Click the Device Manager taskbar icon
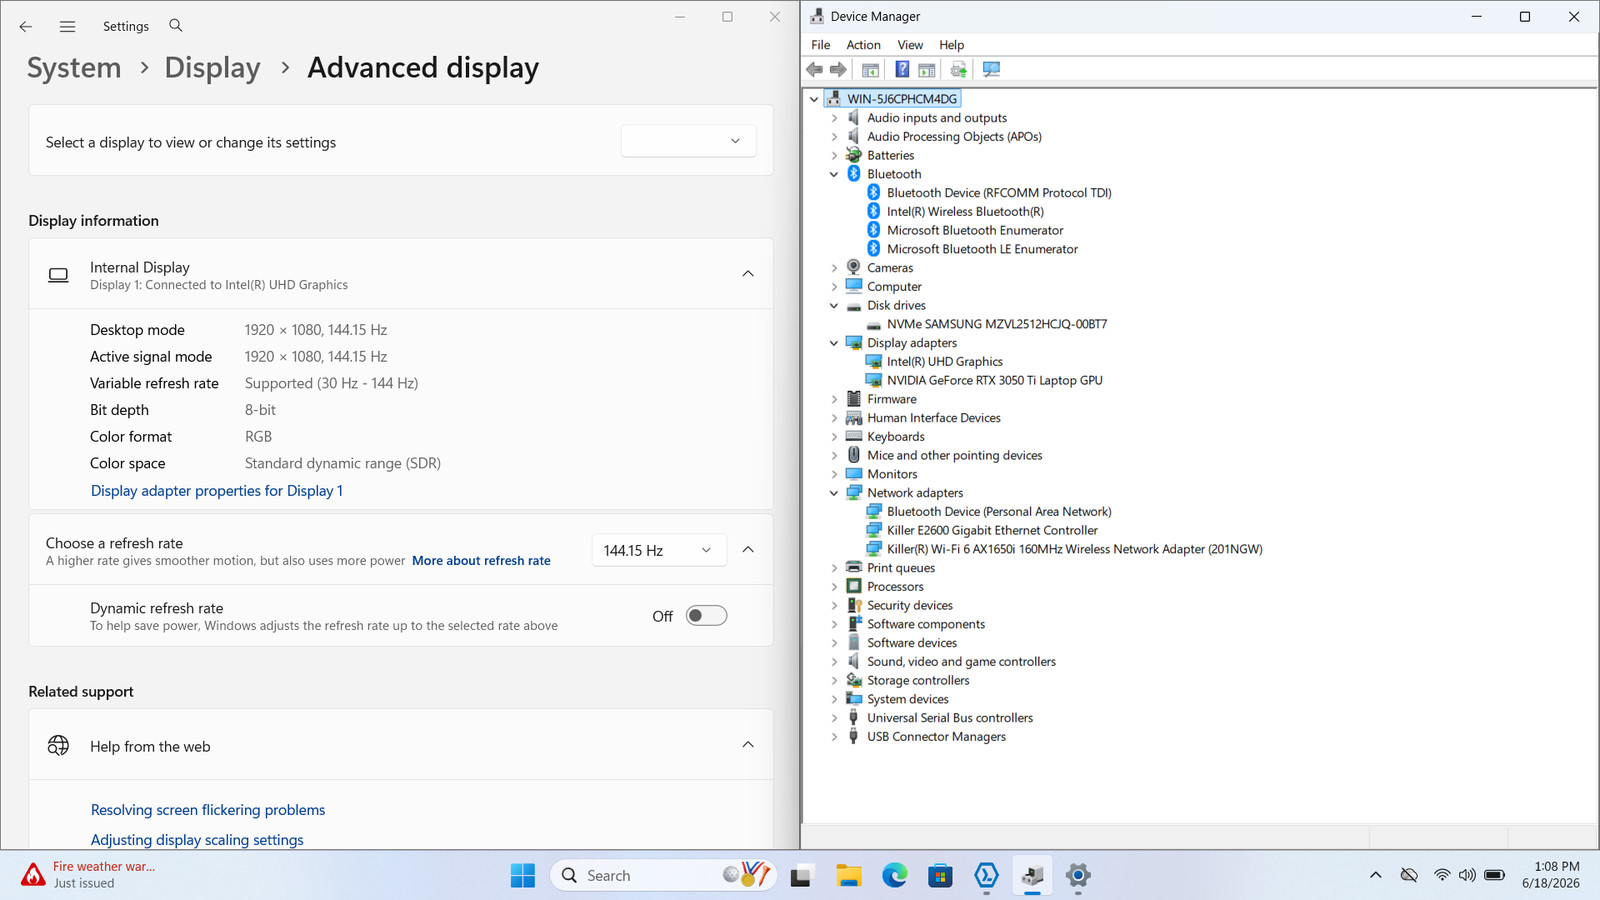The image size is (1600, 900). click(x=1032, y=876)
